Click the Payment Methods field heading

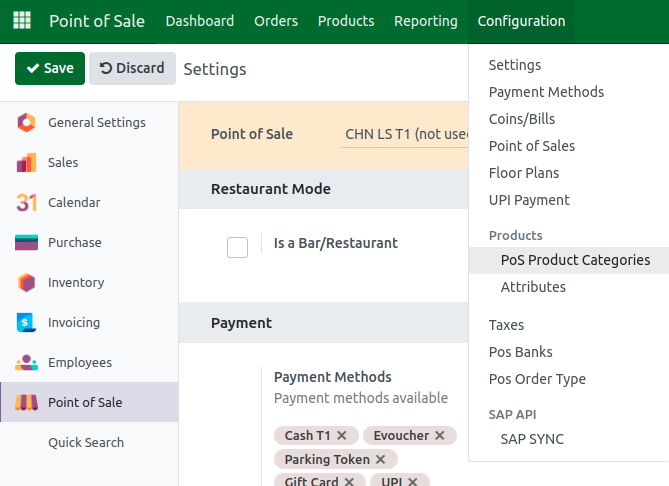click(332, 377)
